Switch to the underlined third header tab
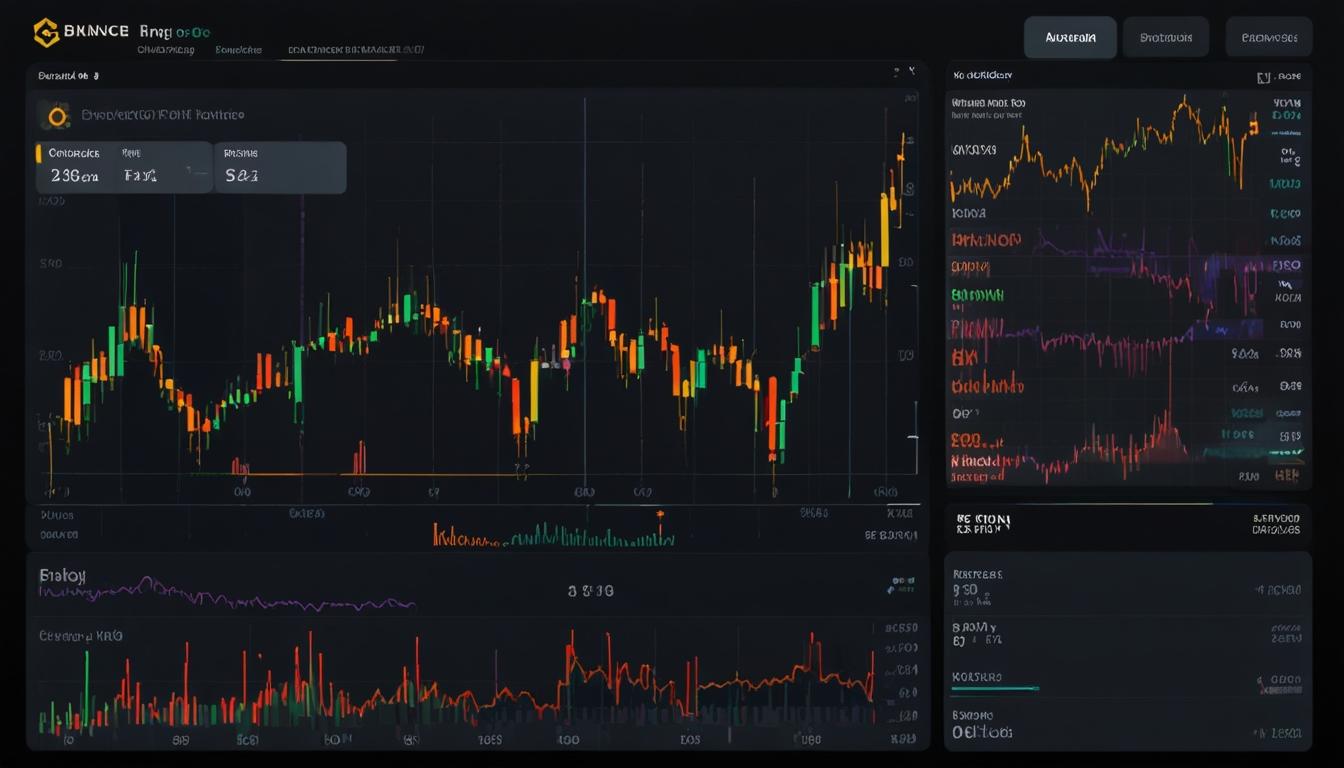 [355, 49]
